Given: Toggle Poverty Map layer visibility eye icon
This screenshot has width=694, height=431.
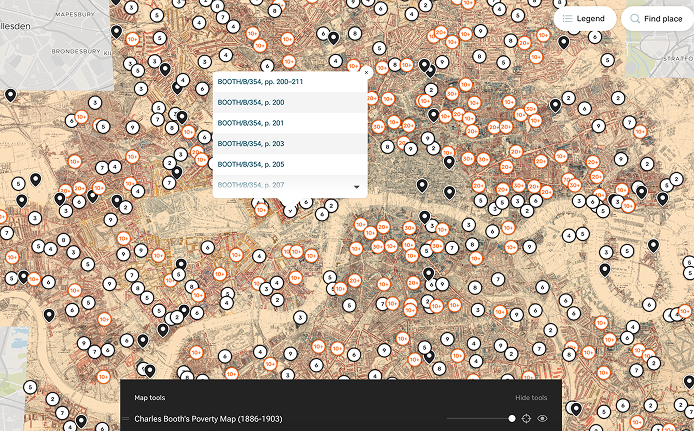Looking at the screenshot, I should (542, 418).
